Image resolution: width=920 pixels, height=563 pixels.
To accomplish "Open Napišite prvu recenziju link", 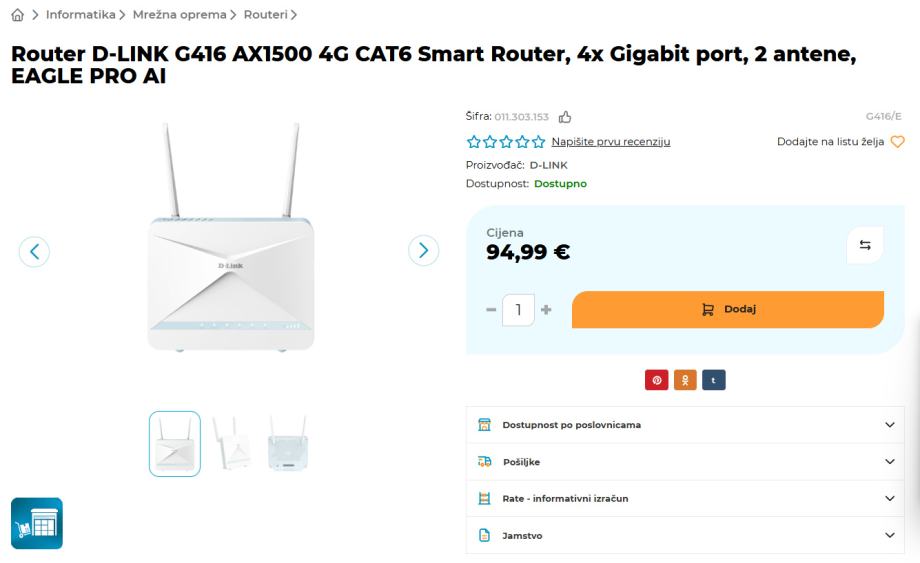I will pyautogui.click(x=610, y=142).
